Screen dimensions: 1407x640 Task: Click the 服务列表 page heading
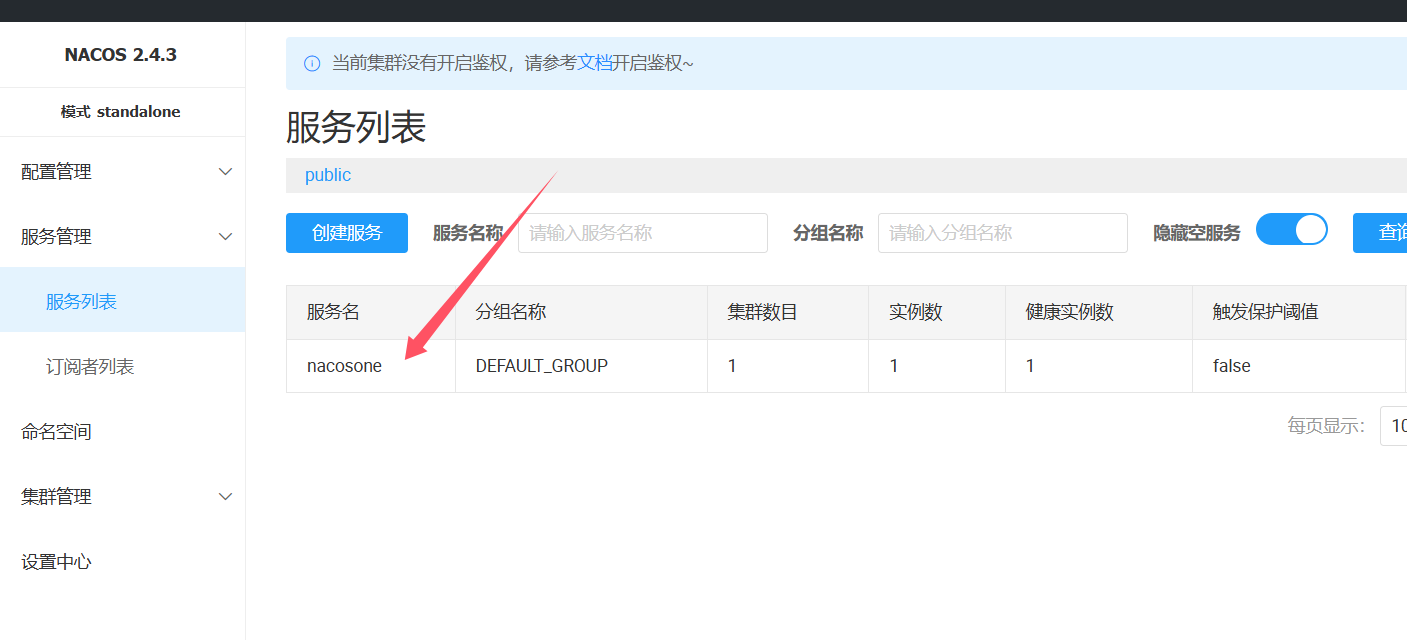(x=356, y=128)
